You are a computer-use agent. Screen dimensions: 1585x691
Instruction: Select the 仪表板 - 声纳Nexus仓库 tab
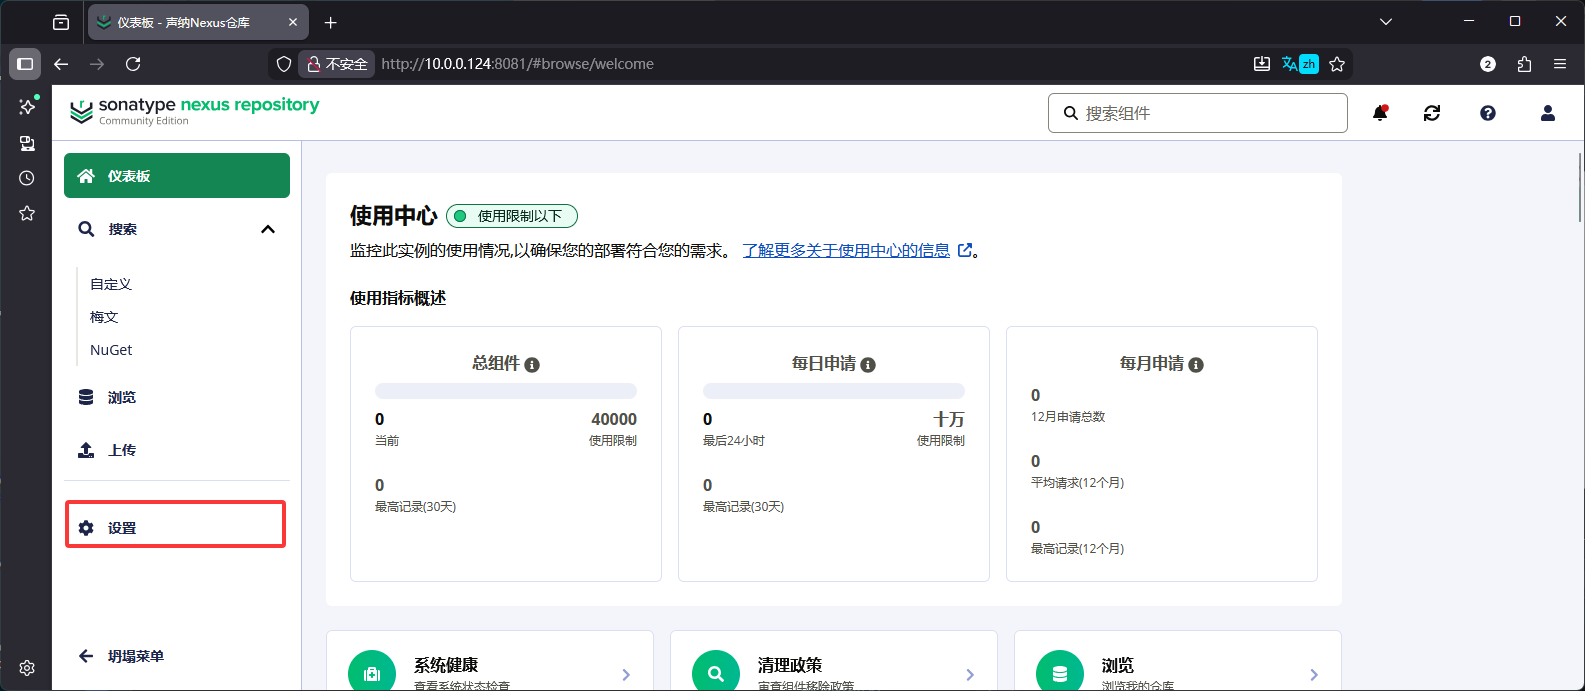point(198,22)
